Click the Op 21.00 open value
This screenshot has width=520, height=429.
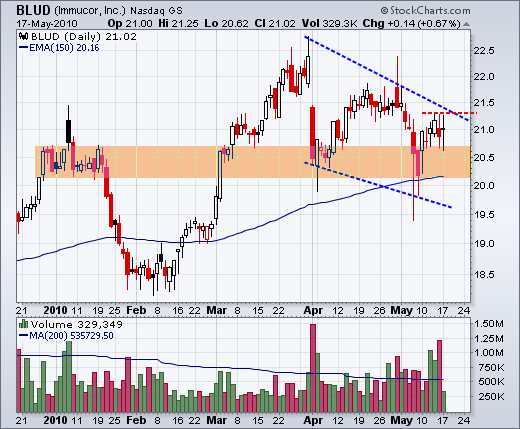(x=130, y=24)
